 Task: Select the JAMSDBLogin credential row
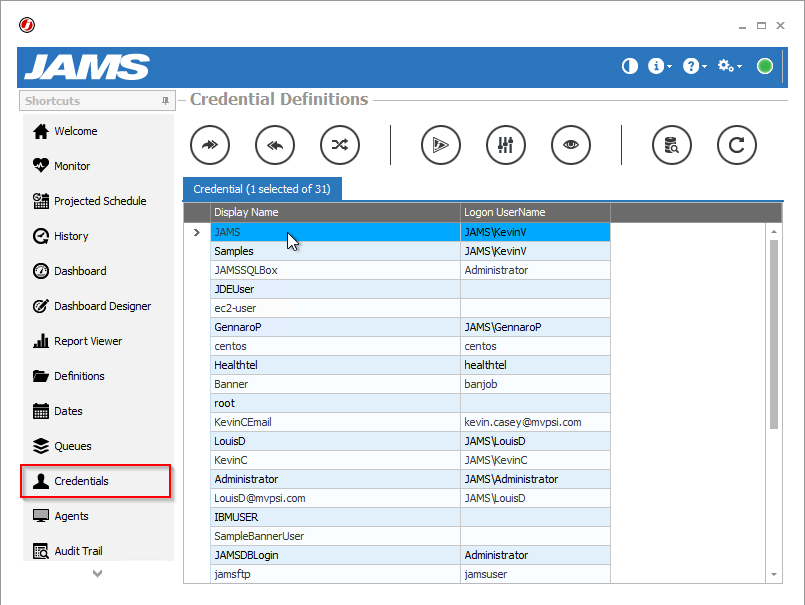410,555
